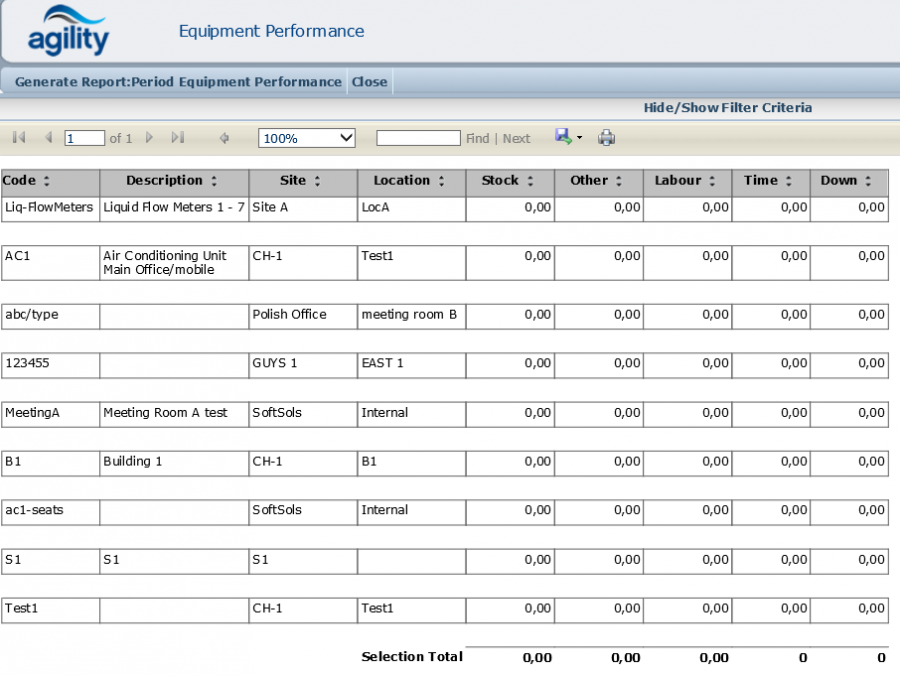900x676 pixels.
Task: Click the Find link
Action: click(x=477, y=138)
